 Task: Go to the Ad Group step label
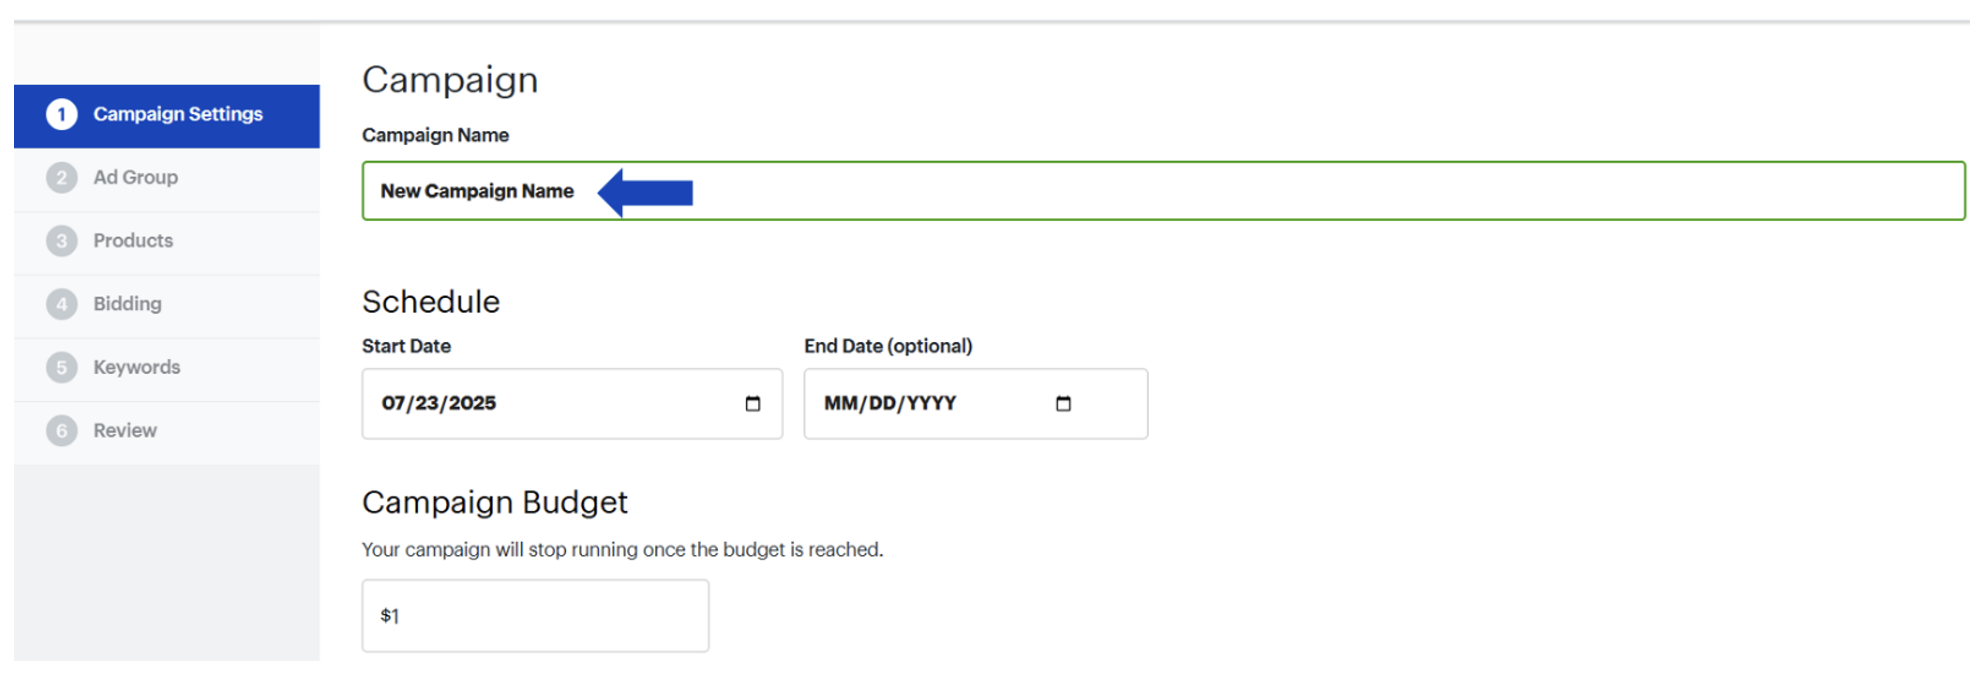(136, 178)
